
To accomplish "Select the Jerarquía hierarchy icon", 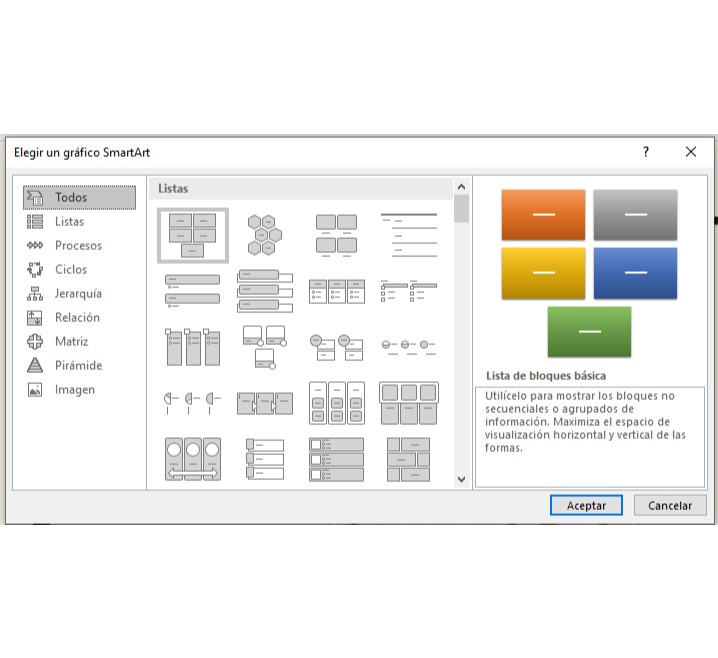I will (35, 294).
